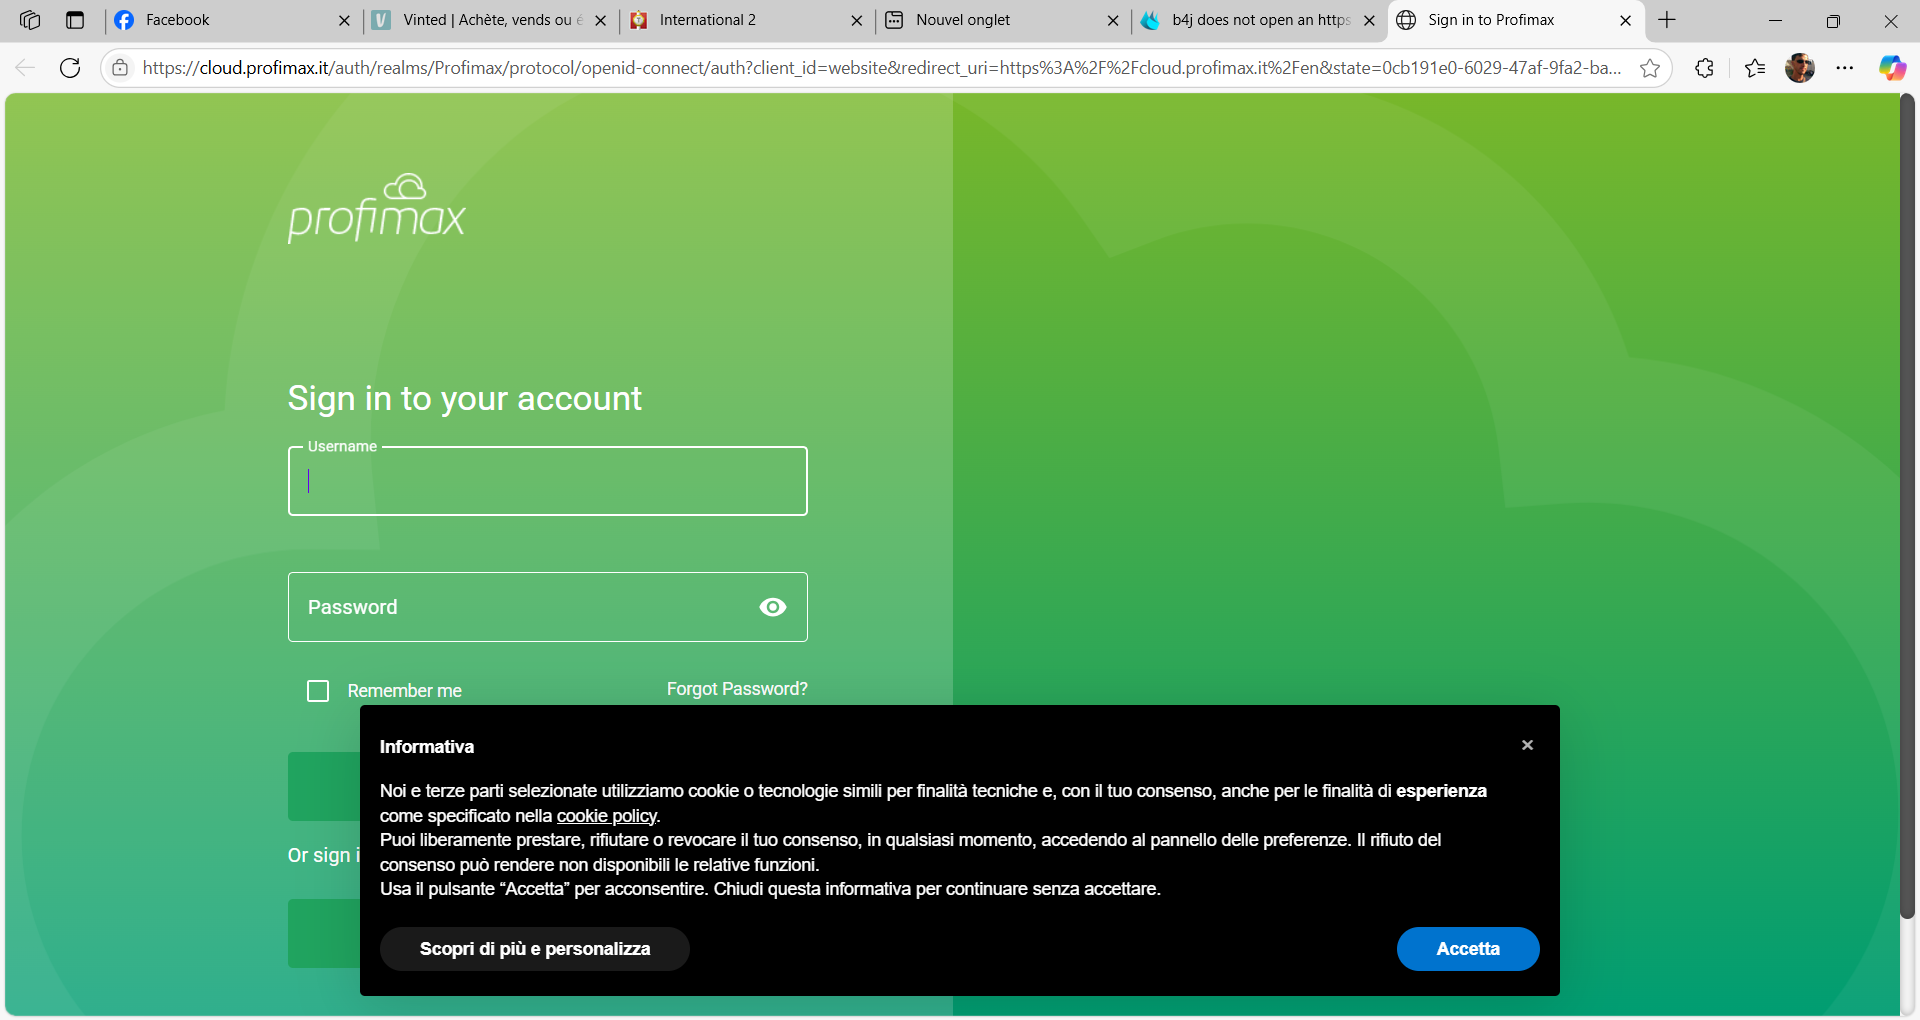Launch the Copilot sidebar

1892,68
